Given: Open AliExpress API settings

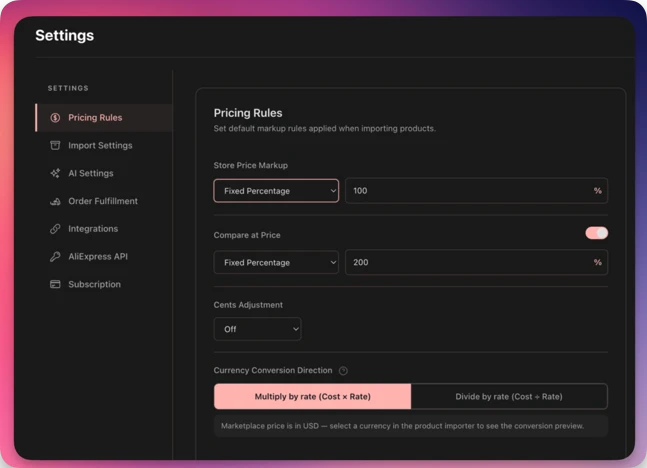Looking at the screenshot, I should (104, 257).
